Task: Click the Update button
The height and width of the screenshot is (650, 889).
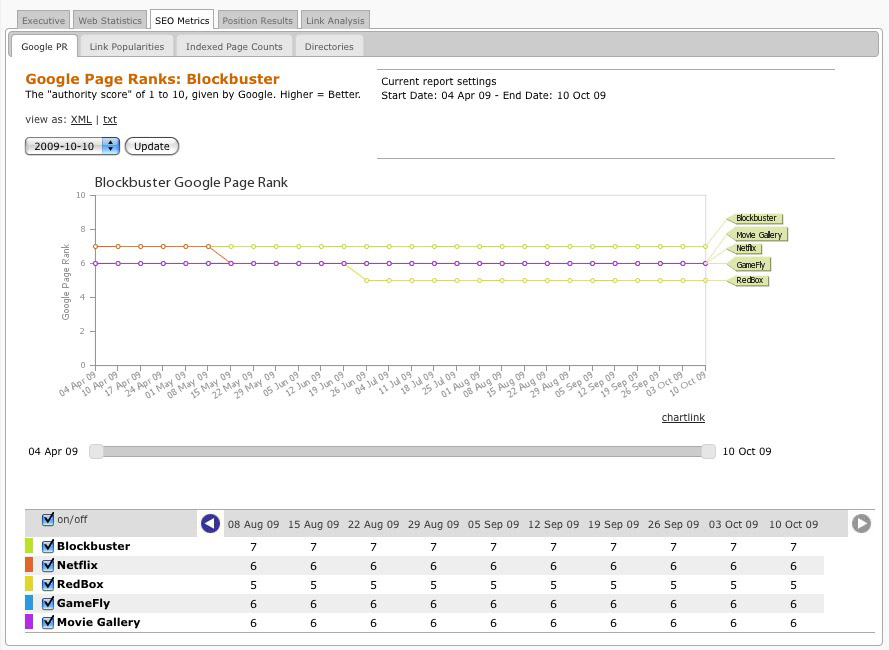Action: (x=152, y=146)
